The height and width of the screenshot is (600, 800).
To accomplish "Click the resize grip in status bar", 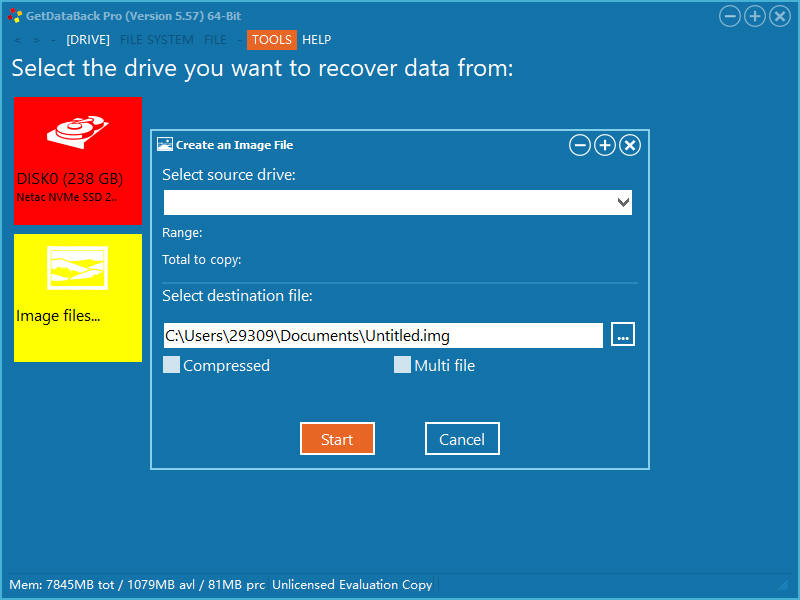I will tap(785, 585).
